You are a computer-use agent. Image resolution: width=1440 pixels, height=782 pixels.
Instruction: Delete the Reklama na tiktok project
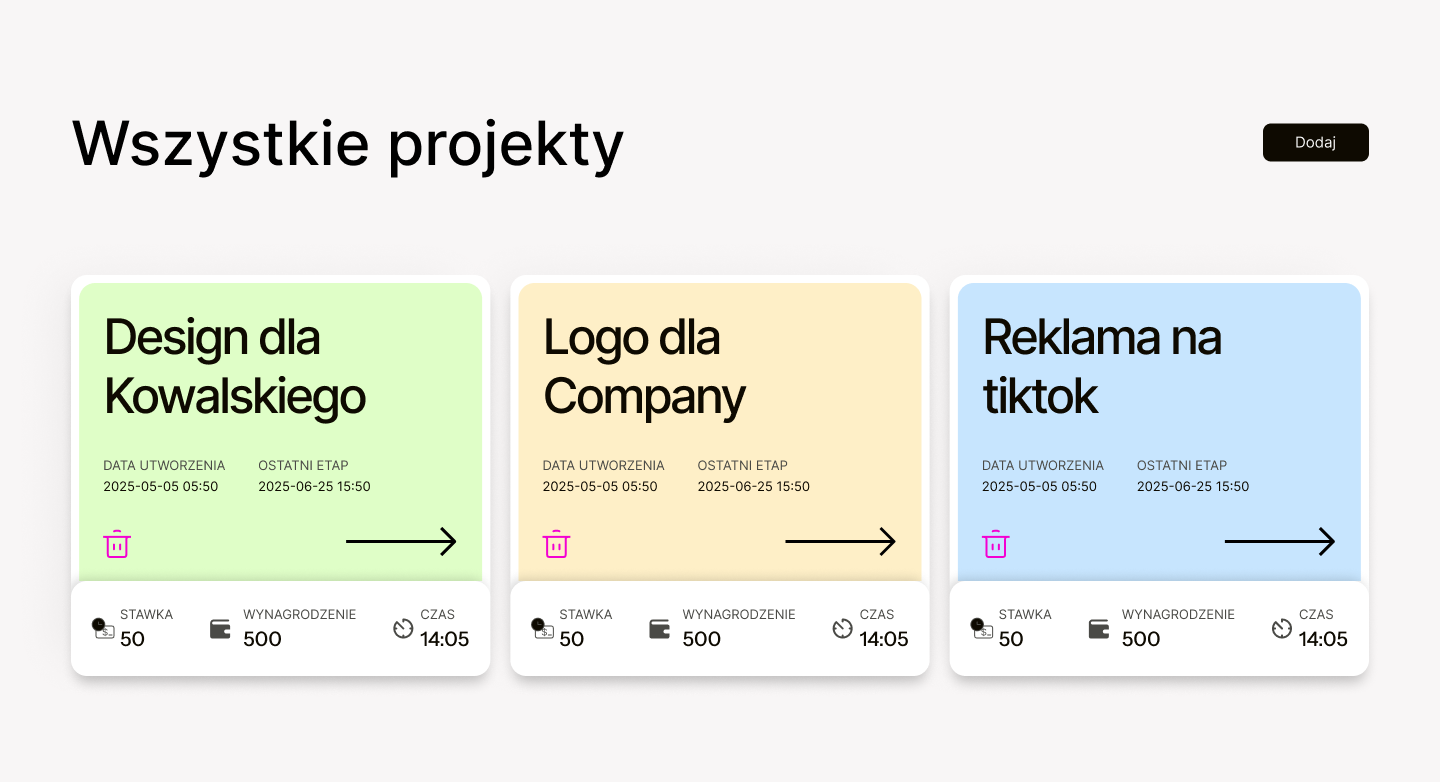(995, 544)
